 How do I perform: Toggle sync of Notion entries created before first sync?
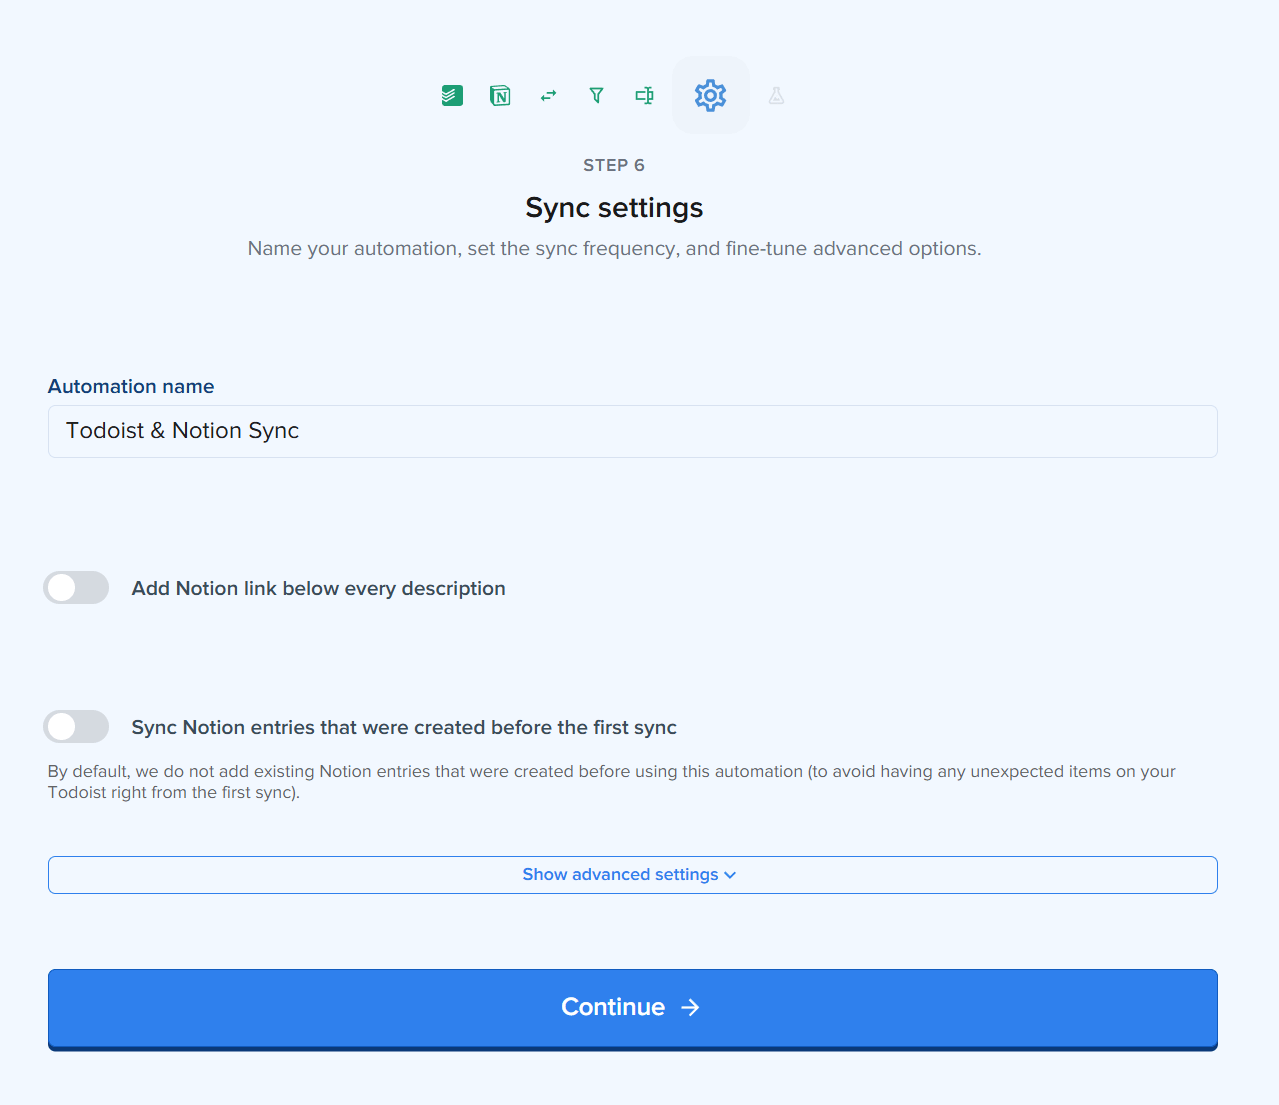click(x=76, y=727)
